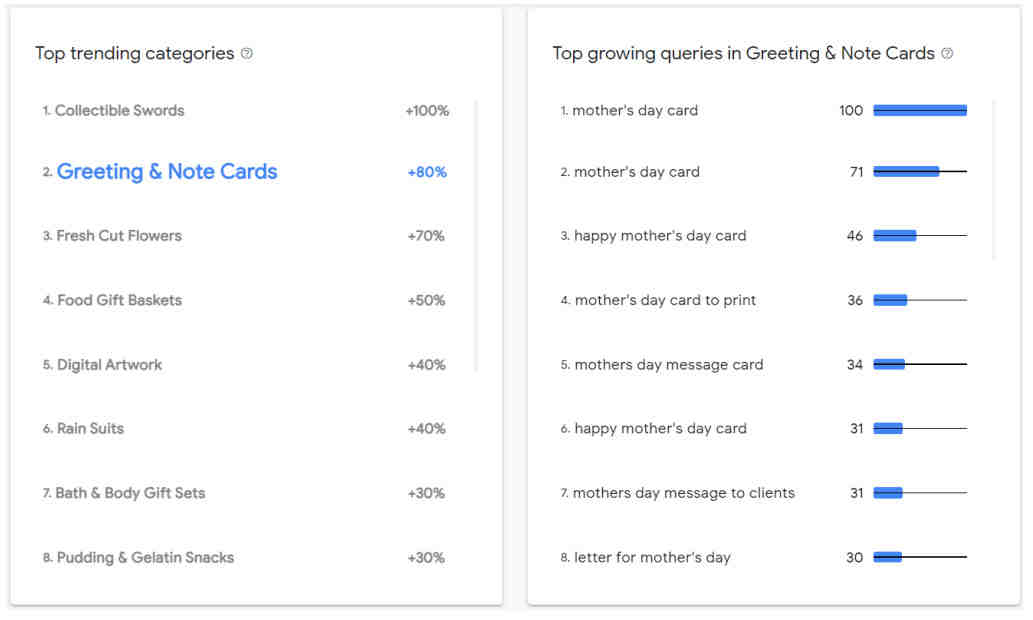Click the blue bar valued 100
This screenshot has width=1033, height=620.
[x=920, y=111]
